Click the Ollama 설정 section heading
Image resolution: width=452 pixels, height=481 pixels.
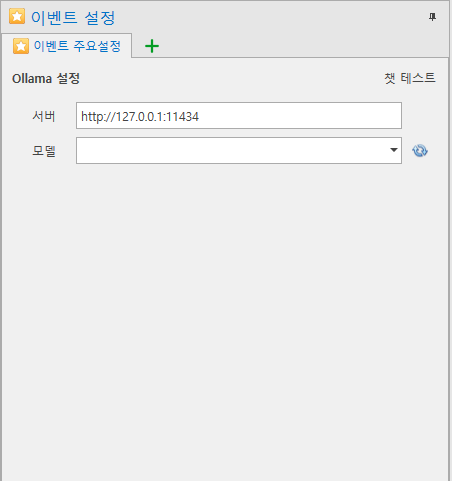coord(46,79)
